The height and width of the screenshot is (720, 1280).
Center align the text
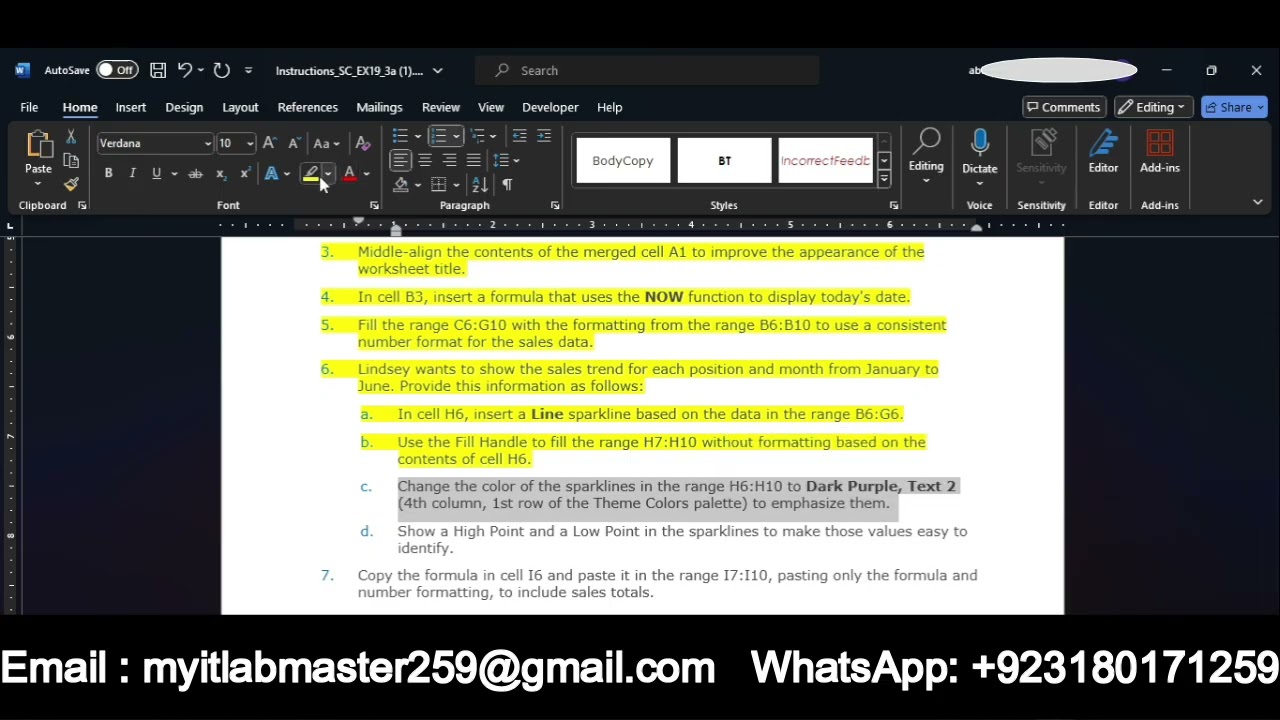pos(425,160)
